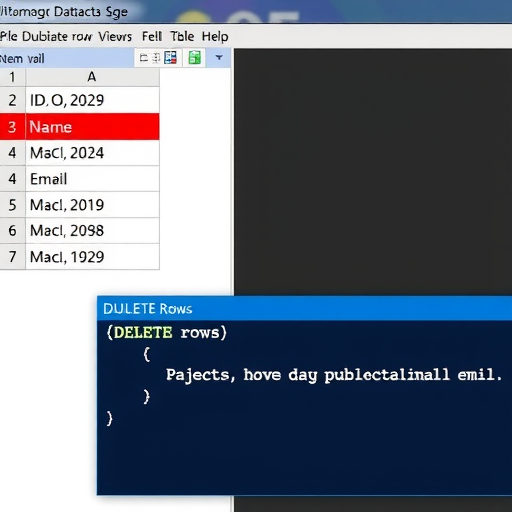Click row number 7 header
The height and width of the screenshot is (512, 512).
click(12, 257)
